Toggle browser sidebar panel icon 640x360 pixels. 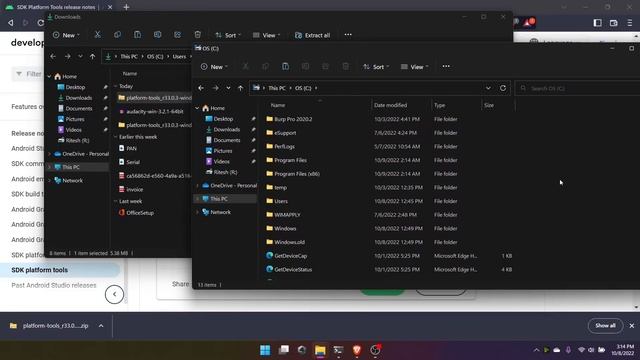pyautogui.click(x=598, y=23)
